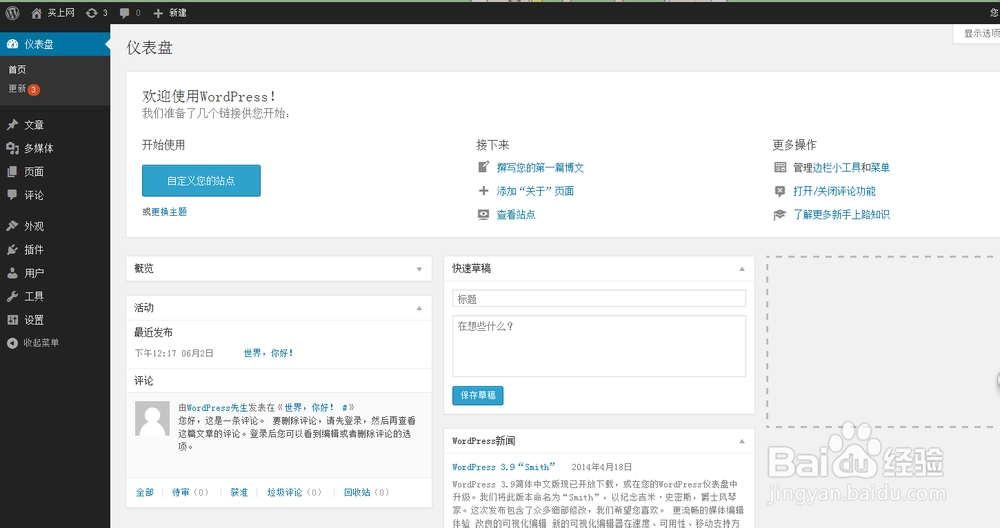Collapse the 活动 panel with its arrow
The width and height of the screenshot is (1000, 528).
point(419,309)
